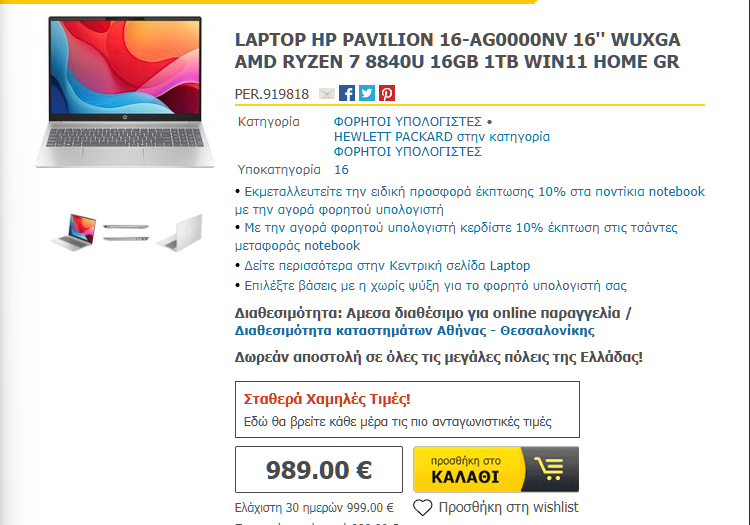Share product on Facebook
This screenshot has width=750, height=525.
(347, 93)
